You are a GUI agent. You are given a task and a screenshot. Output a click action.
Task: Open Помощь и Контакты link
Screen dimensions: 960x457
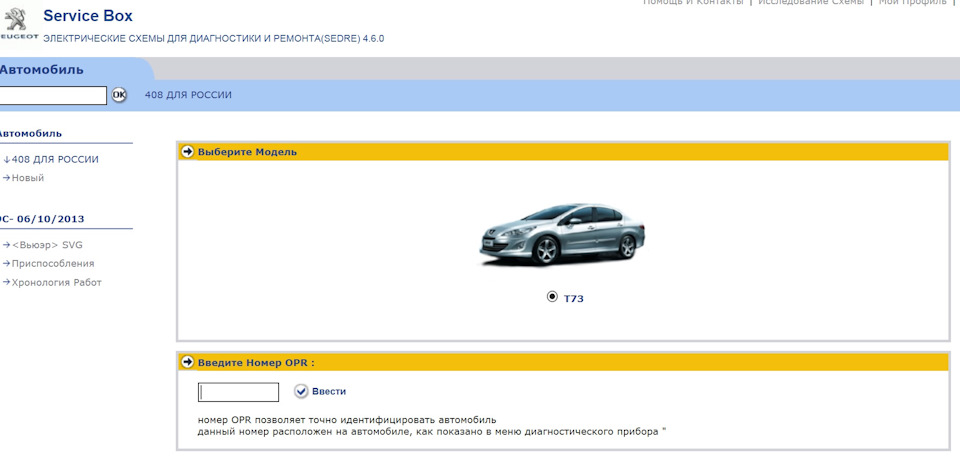coord(692,2)
